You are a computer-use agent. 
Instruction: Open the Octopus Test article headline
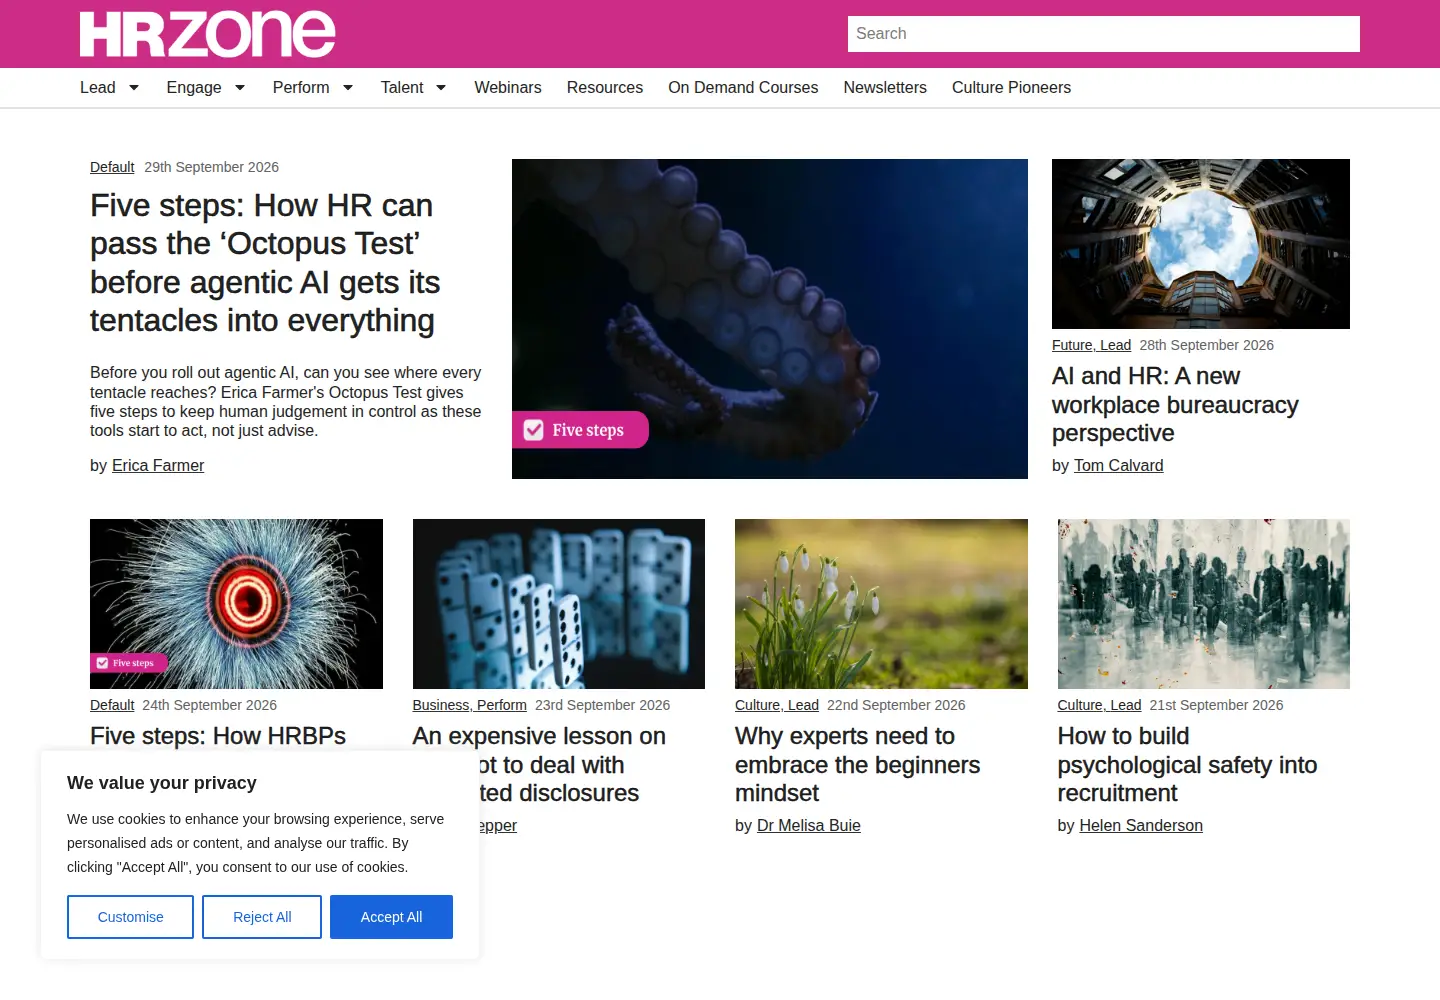coord(265,263)
